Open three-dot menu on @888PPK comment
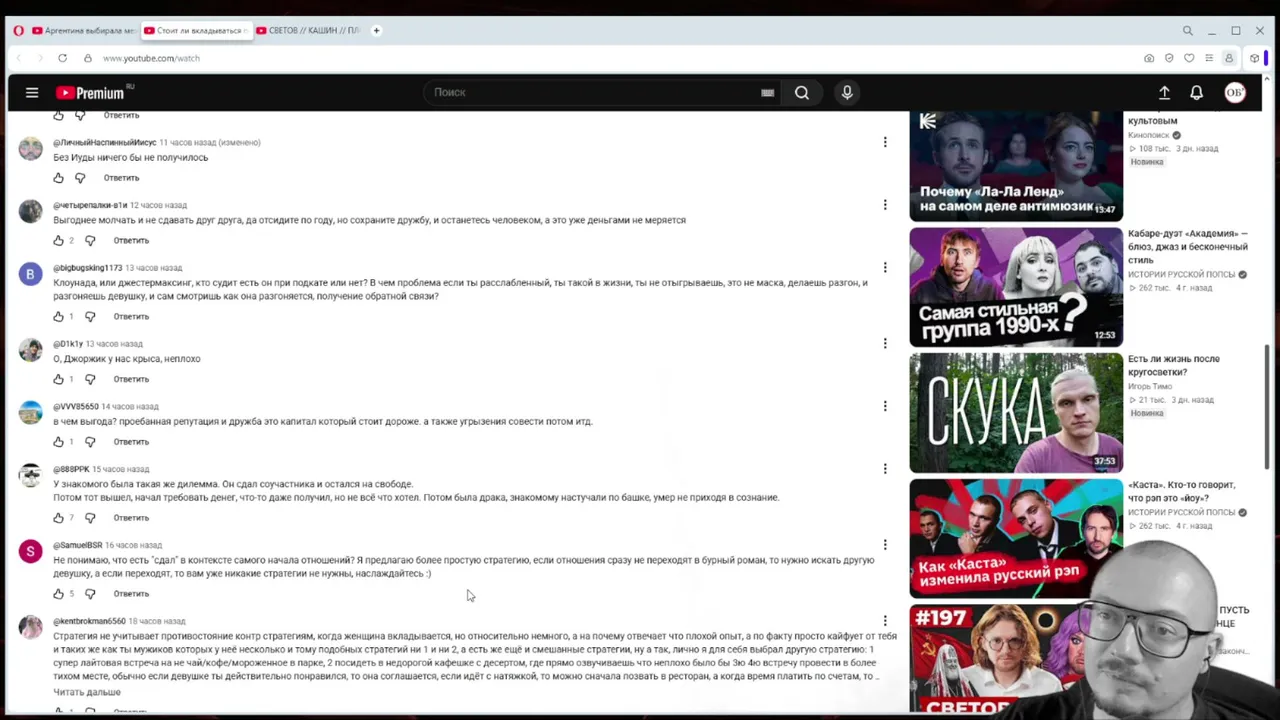 (885, 469)
